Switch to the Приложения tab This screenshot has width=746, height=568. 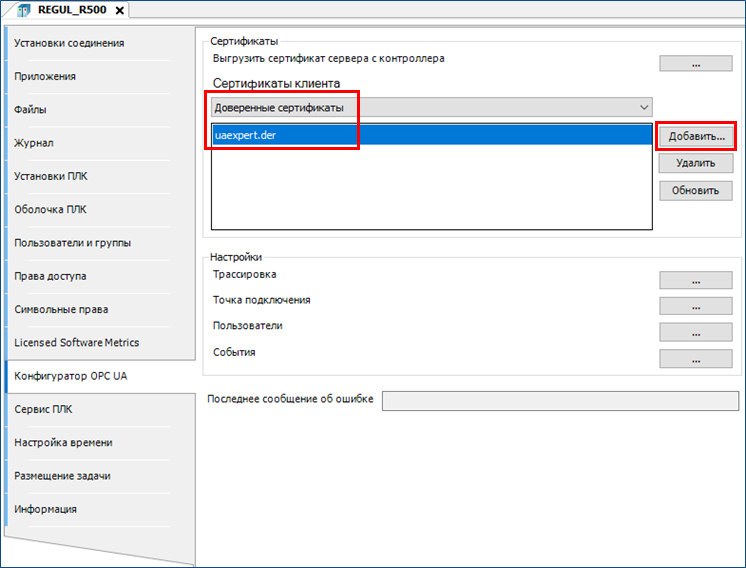tap(45, 76)
